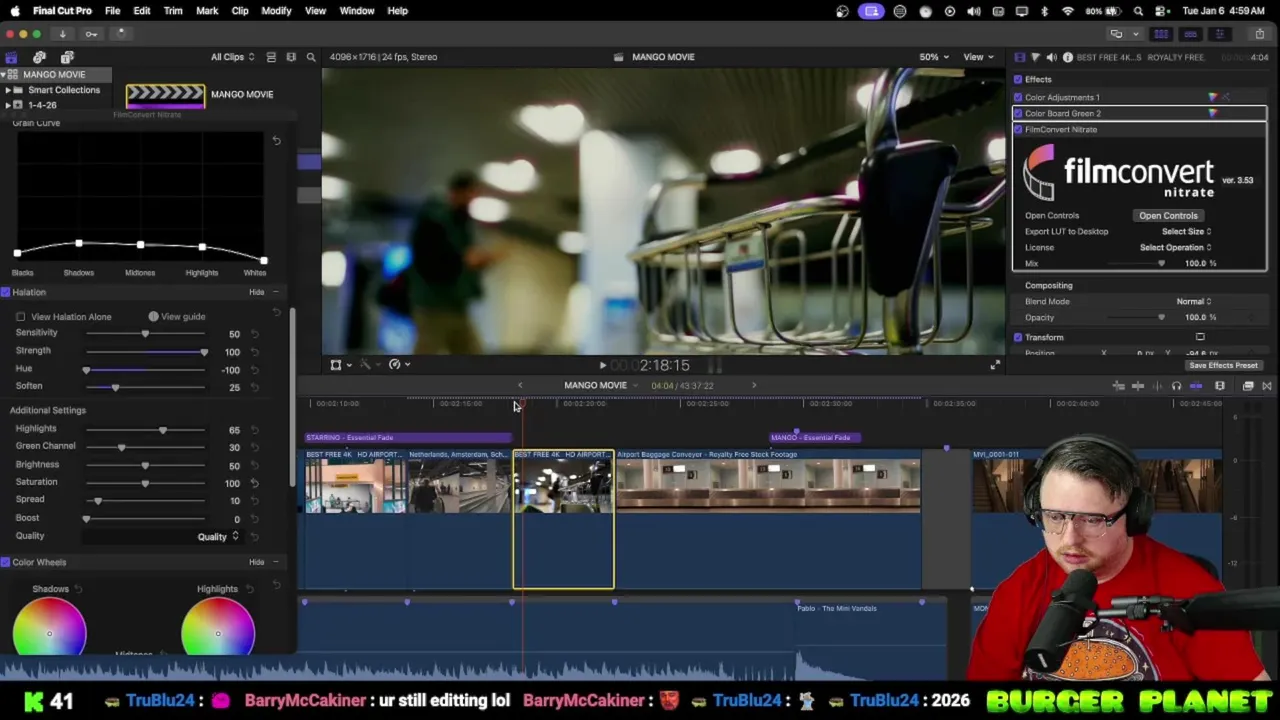Show the Audio inspector speaker icon
1280x720 pixels.
[1051, 57]
